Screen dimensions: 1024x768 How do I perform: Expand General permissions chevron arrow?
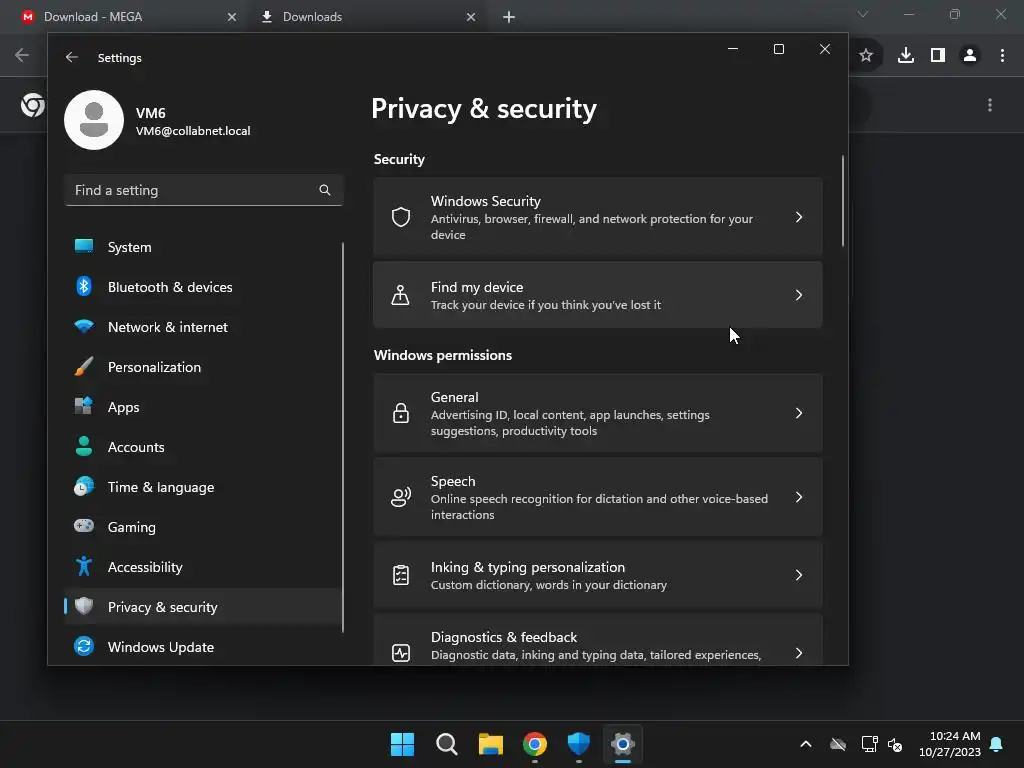(x=799, y=413)
